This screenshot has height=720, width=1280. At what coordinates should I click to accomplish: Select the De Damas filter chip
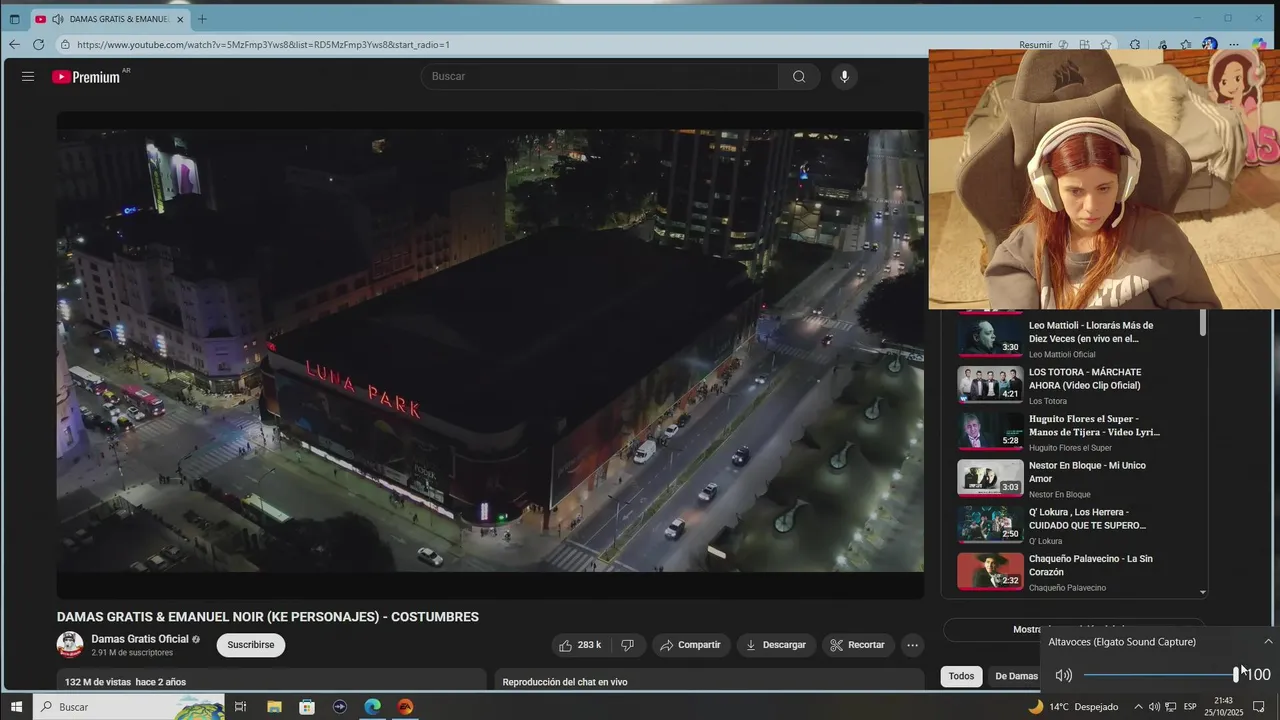tap(1015, 676)
